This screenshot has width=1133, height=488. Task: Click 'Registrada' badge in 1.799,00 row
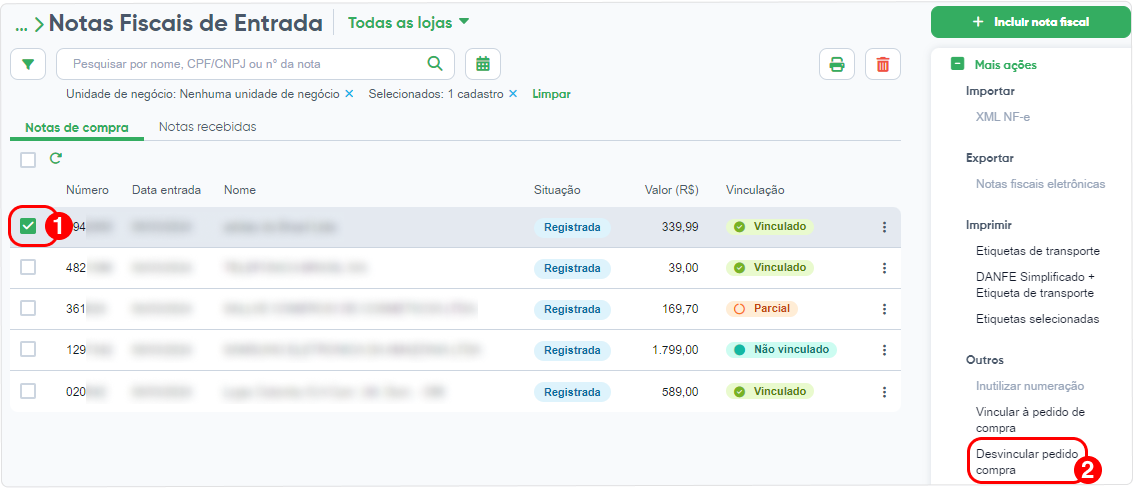tap(572, 350)
